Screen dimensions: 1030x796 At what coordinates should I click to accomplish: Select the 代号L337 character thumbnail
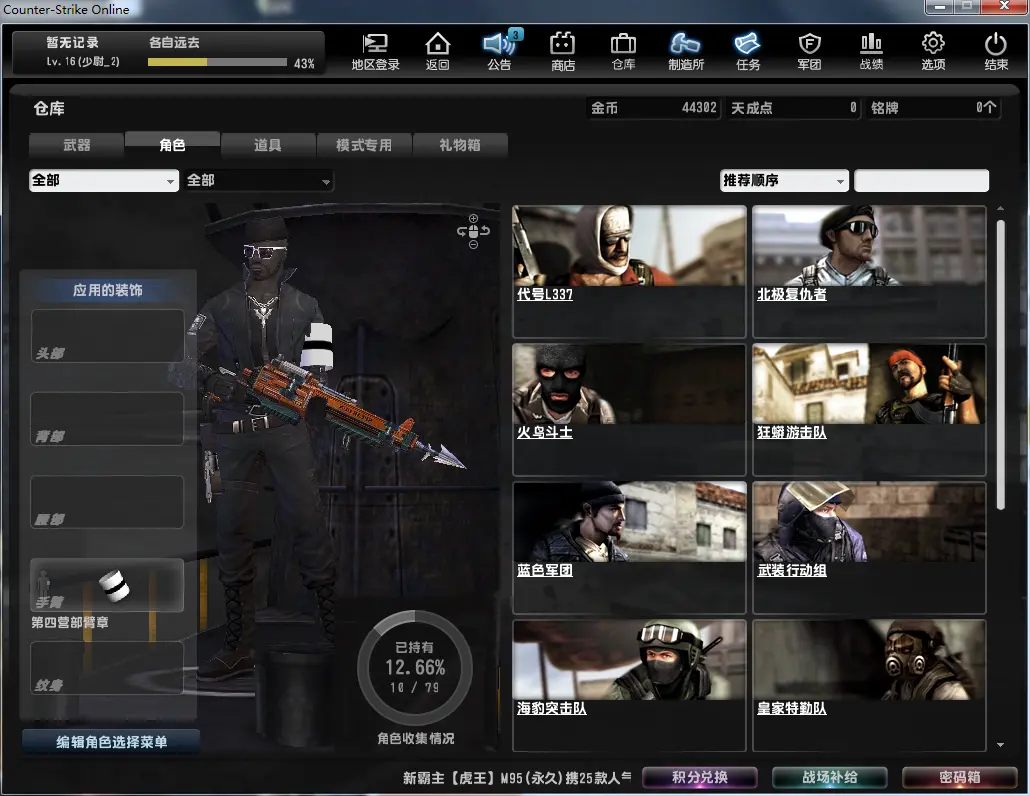pos(629,246)
